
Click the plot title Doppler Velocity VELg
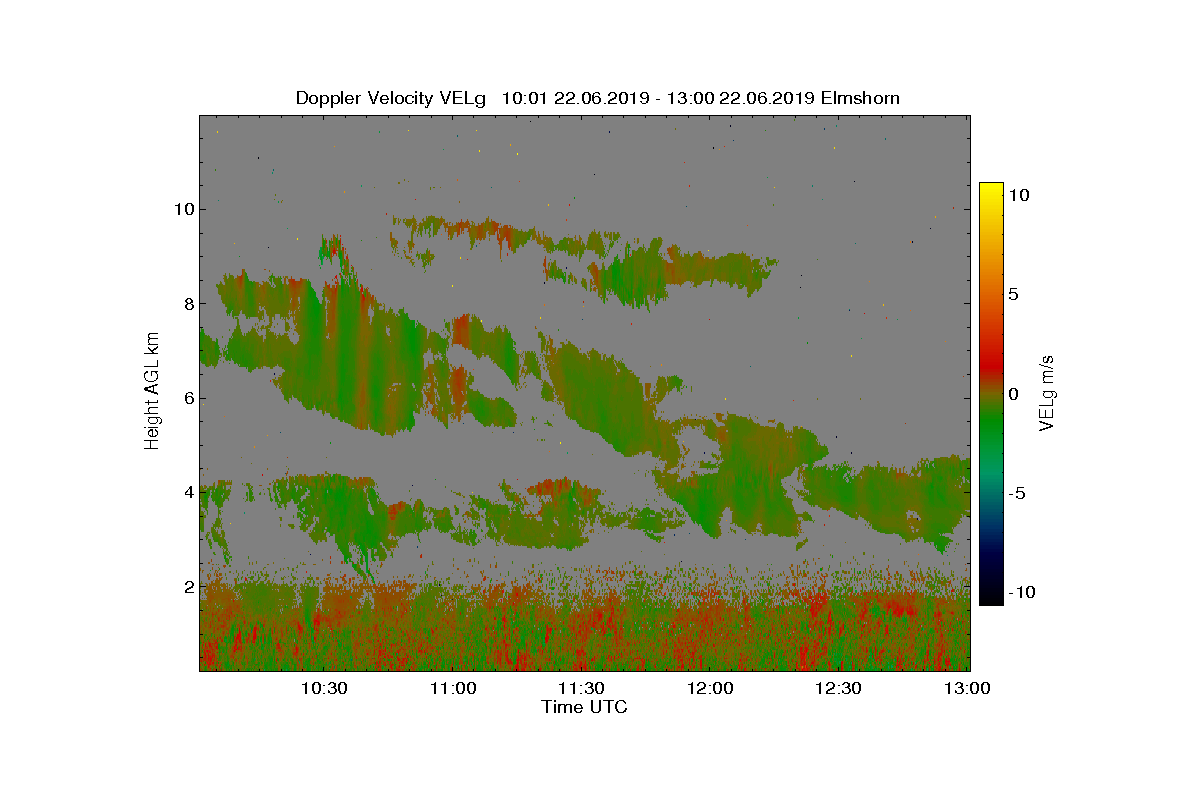pyautogui.click(x=391, y=98)
